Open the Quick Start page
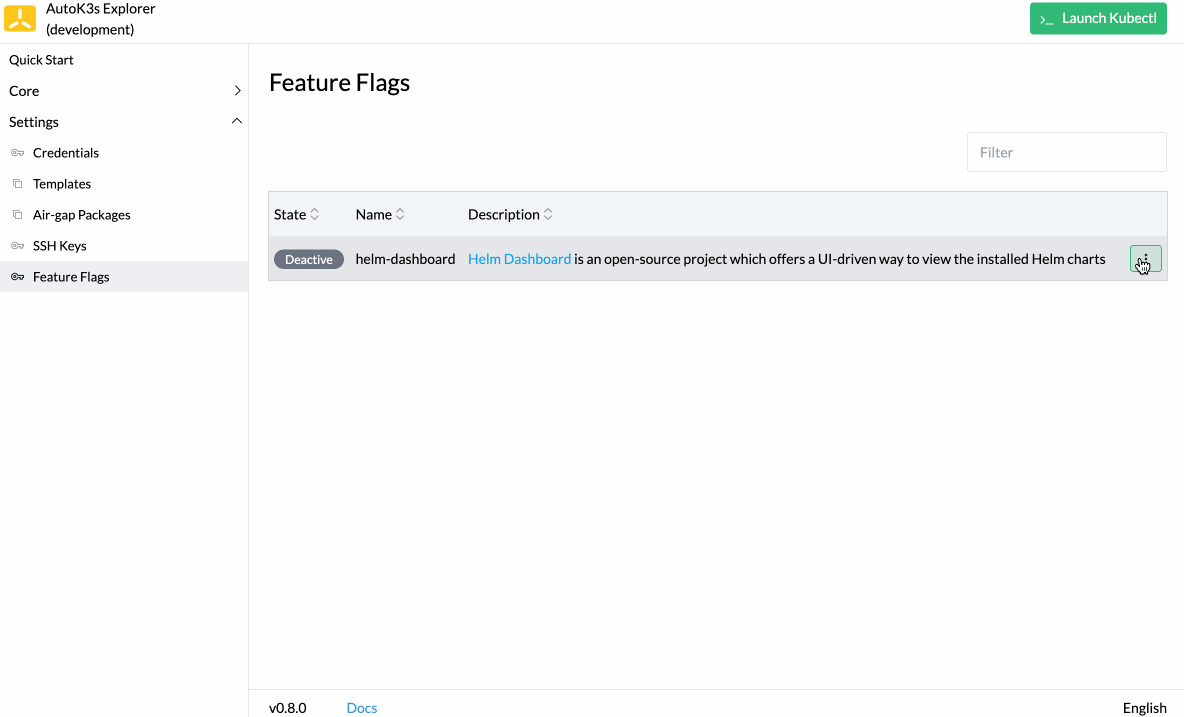Image resolution: width=1184 pixels, height=717 pixels. tap(41, 59)
